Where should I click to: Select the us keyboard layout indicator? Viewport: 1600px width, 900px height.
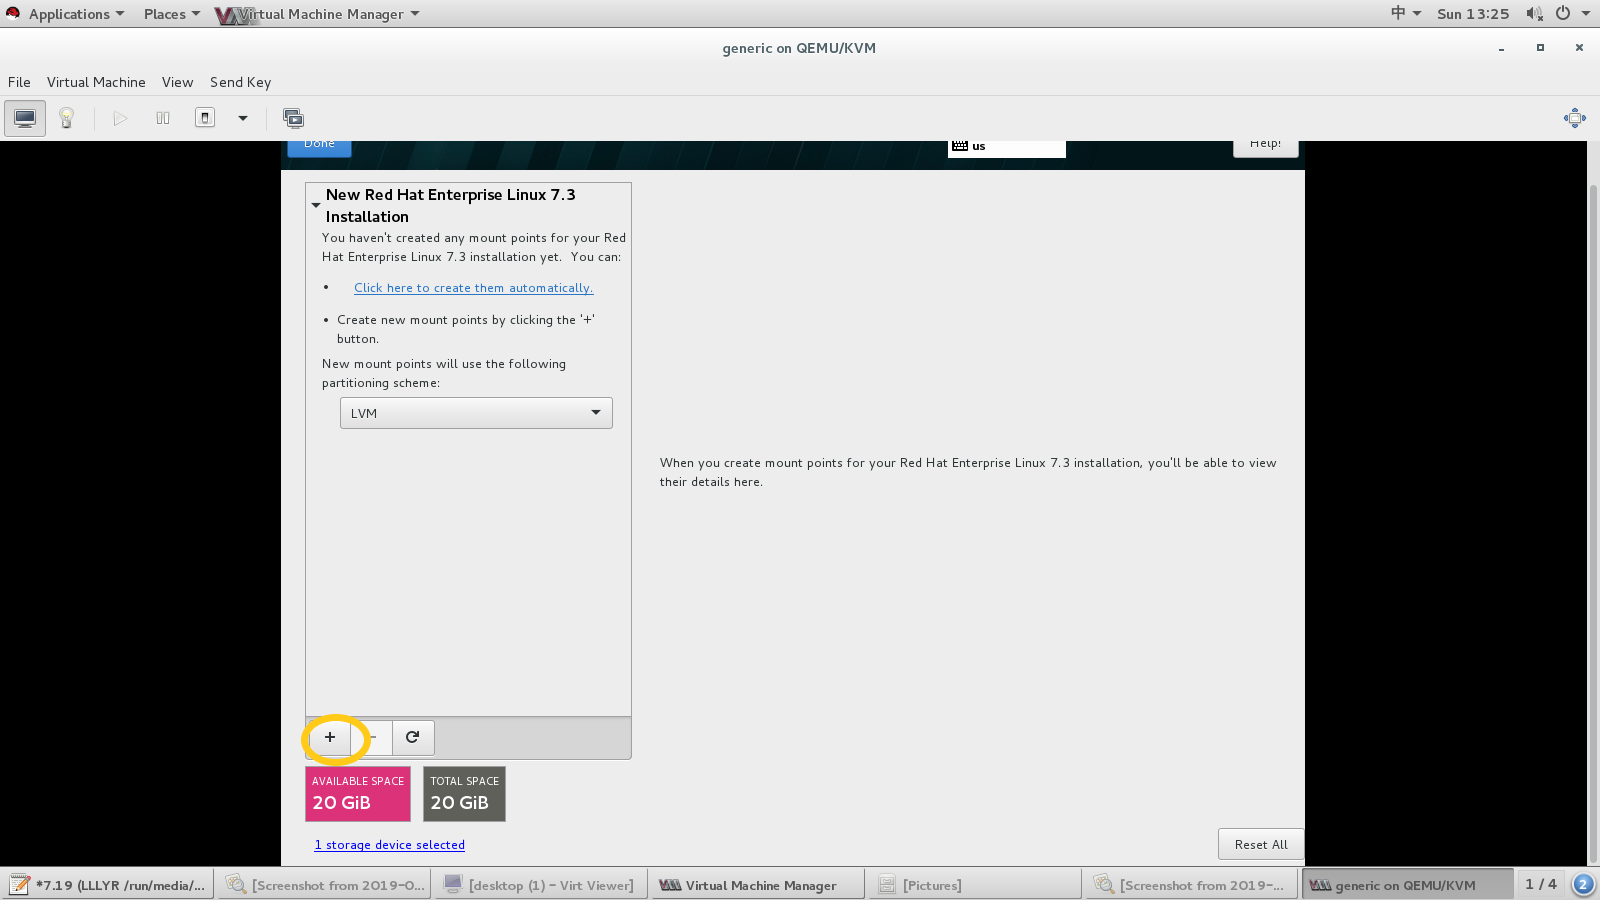(x=1006, y=147)
